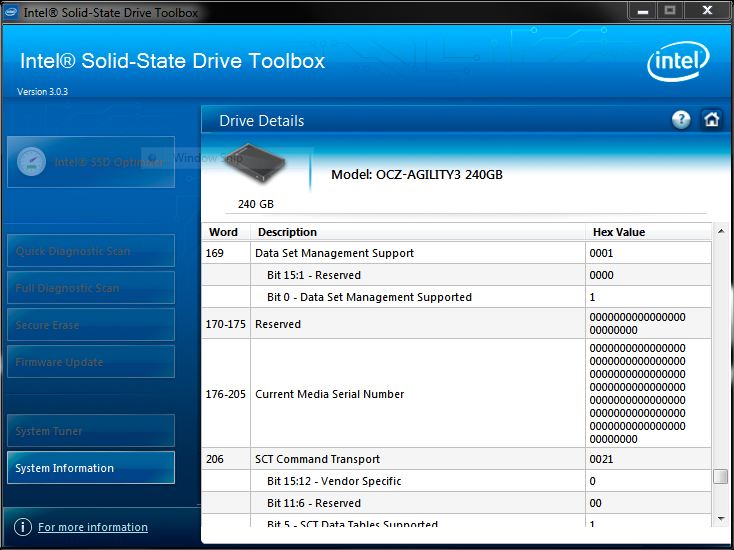Select System Information in the sidebar
Image resolution: width=734 pixels, height=550 pixels.
91,468
